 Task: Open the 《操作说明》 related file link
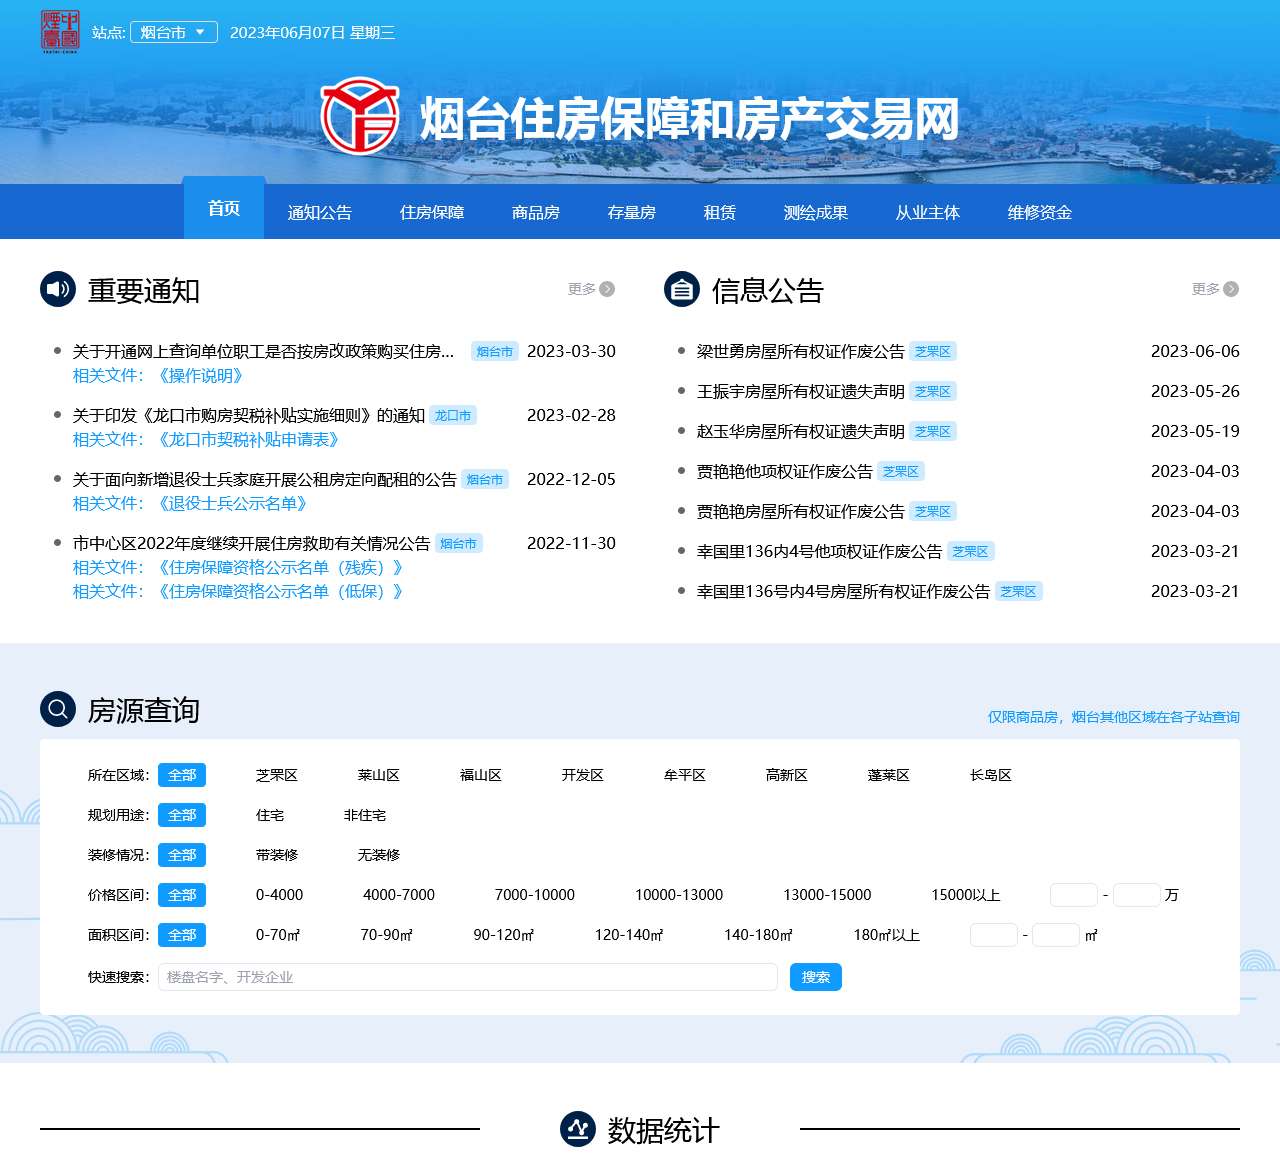tap(200, 376)
